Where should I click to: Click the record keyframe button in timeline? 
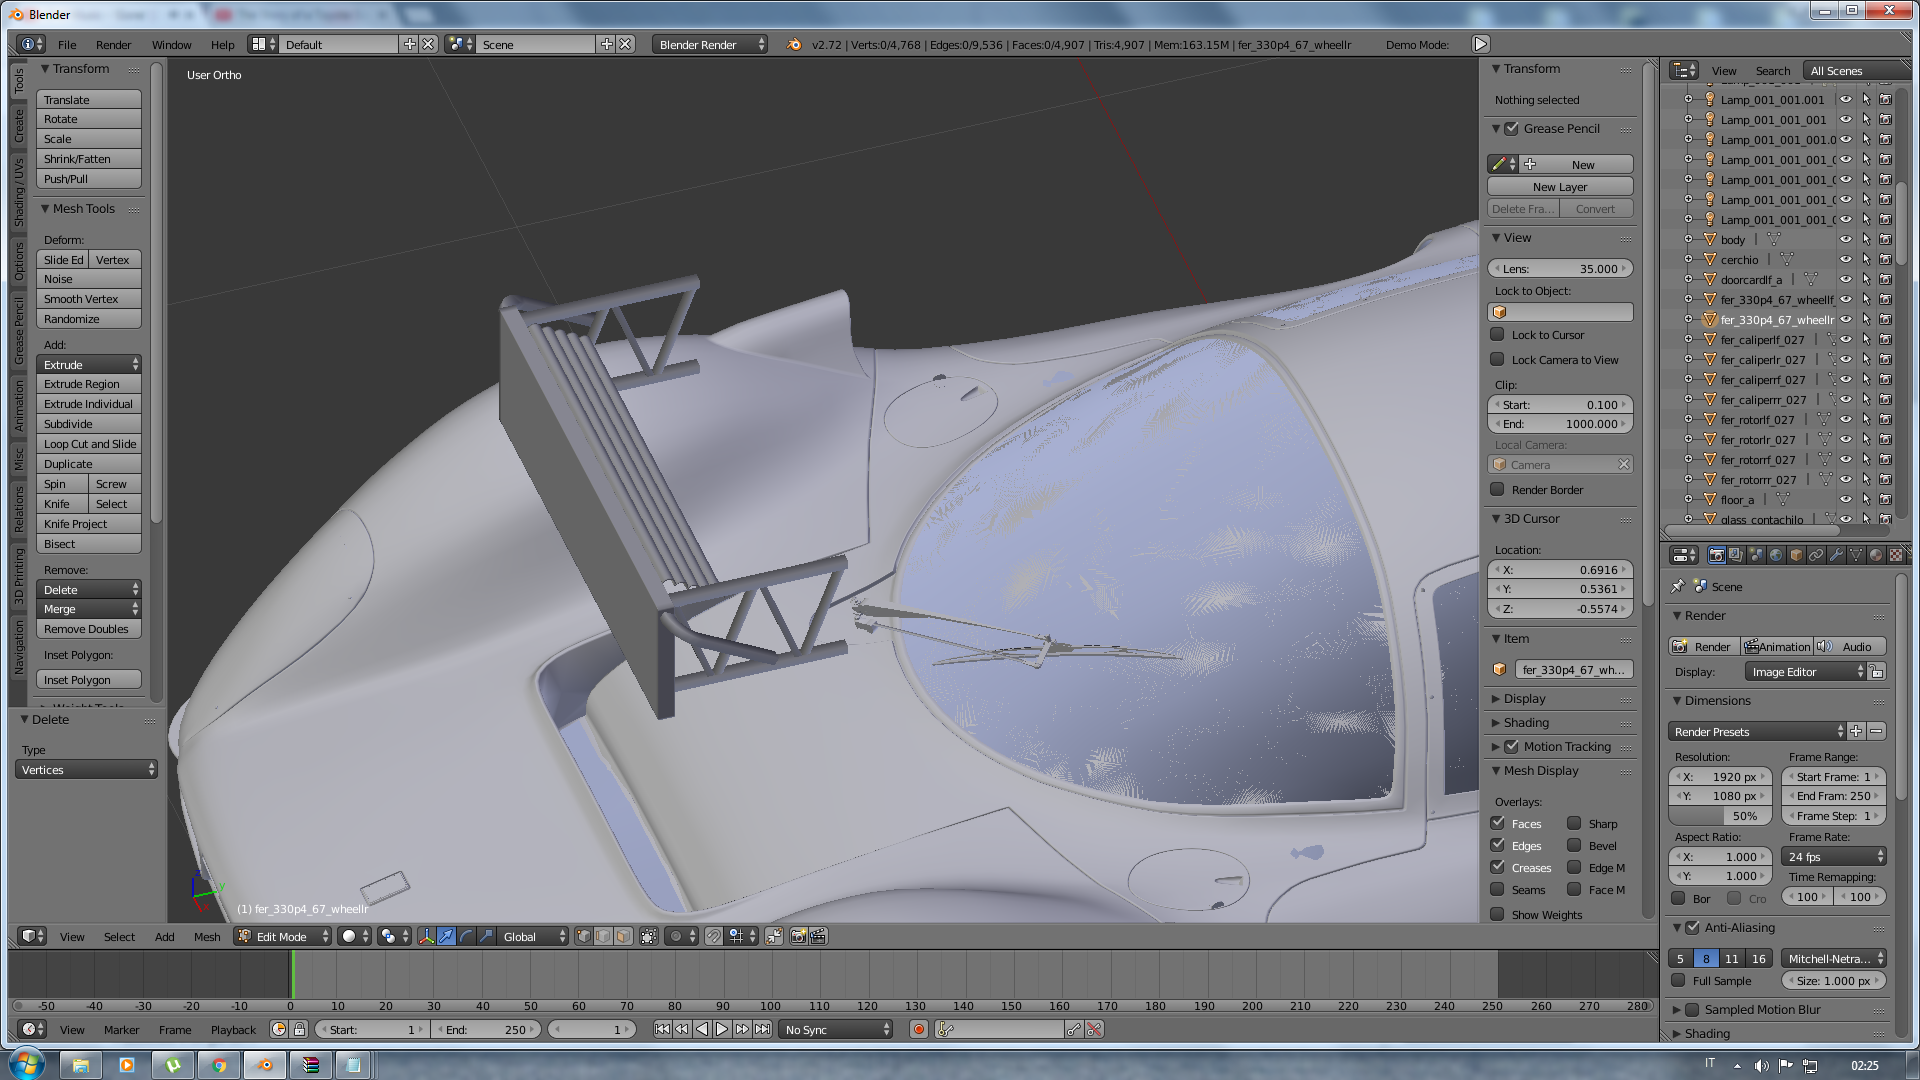(918, 1029)
